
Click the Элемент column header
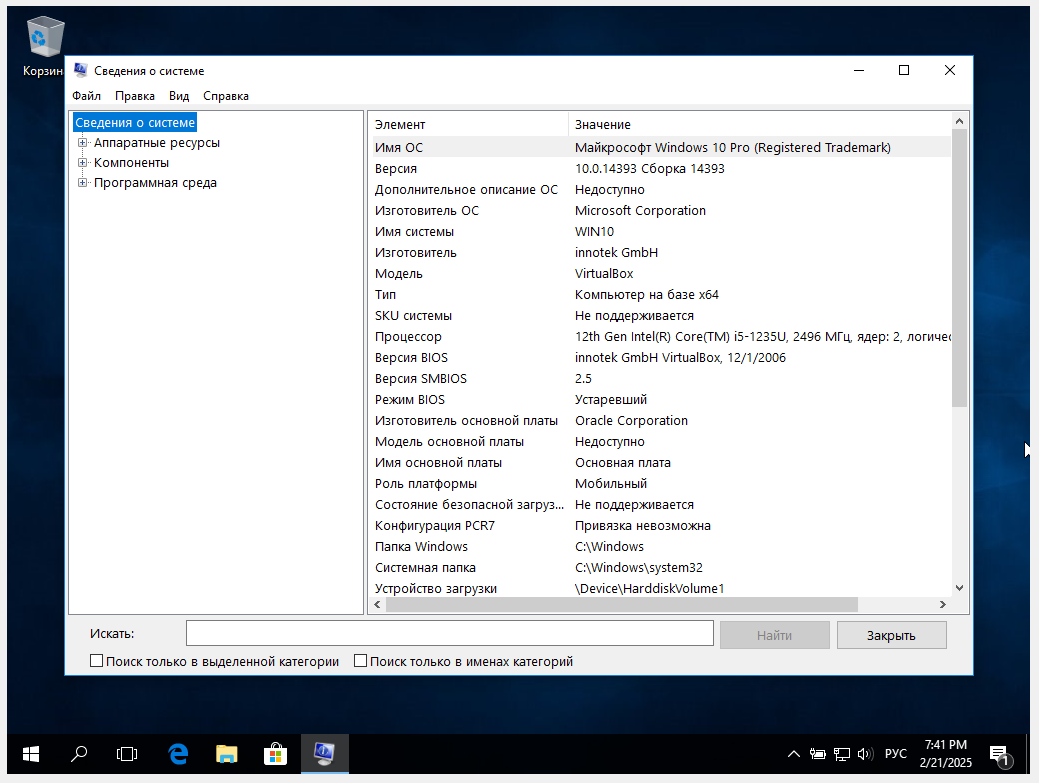coord(469,125)
